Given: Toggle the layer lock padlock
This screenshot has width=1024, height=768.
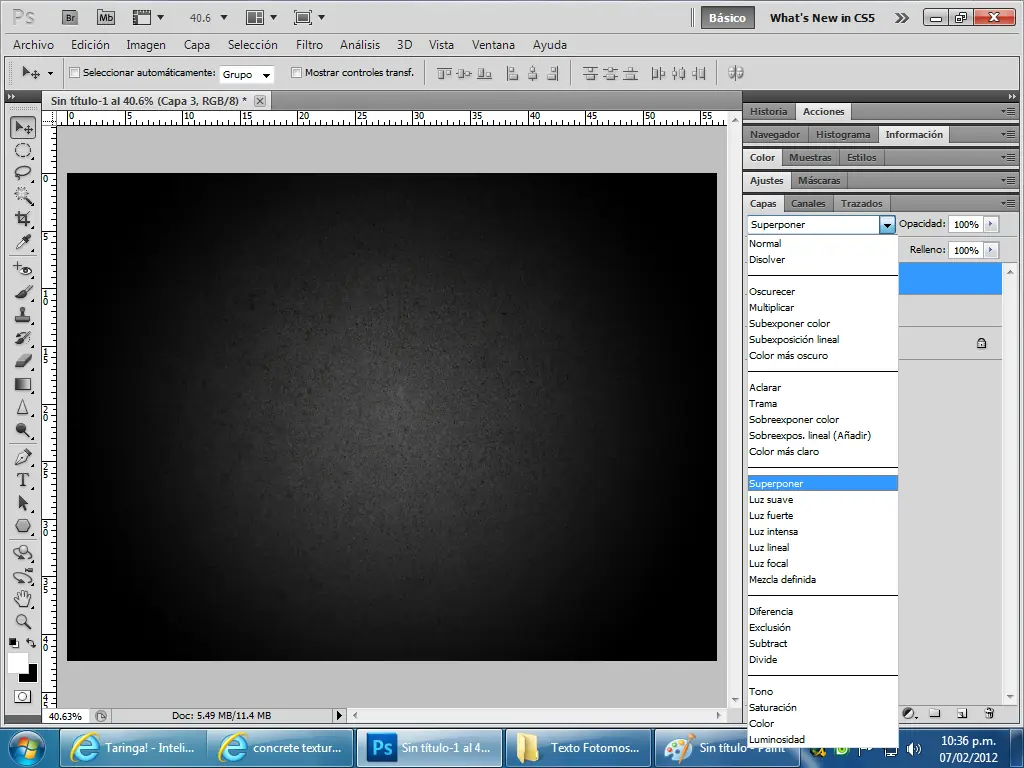Looking at the screenshot, I should 983,342.
